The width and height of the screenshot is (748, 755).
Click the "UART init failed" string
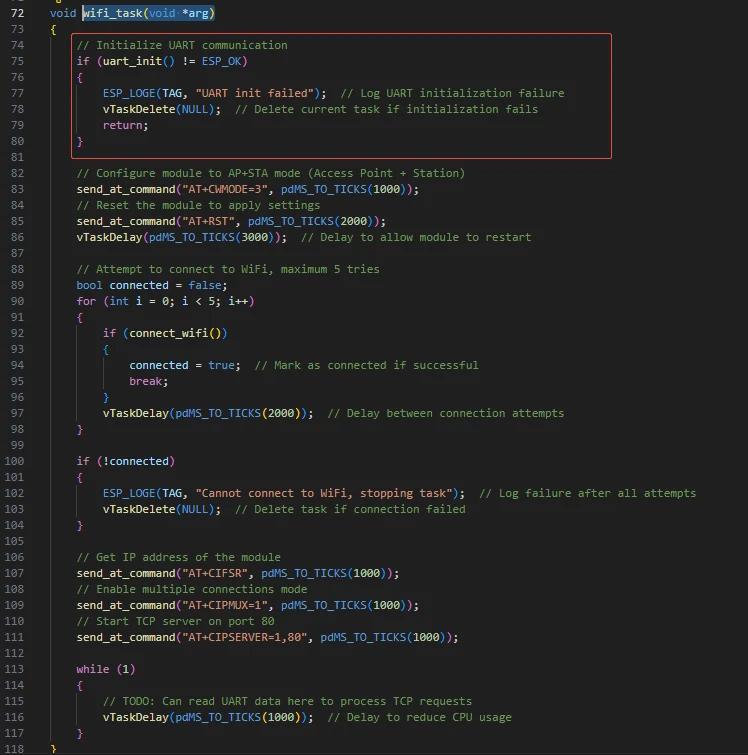point(260,93)
